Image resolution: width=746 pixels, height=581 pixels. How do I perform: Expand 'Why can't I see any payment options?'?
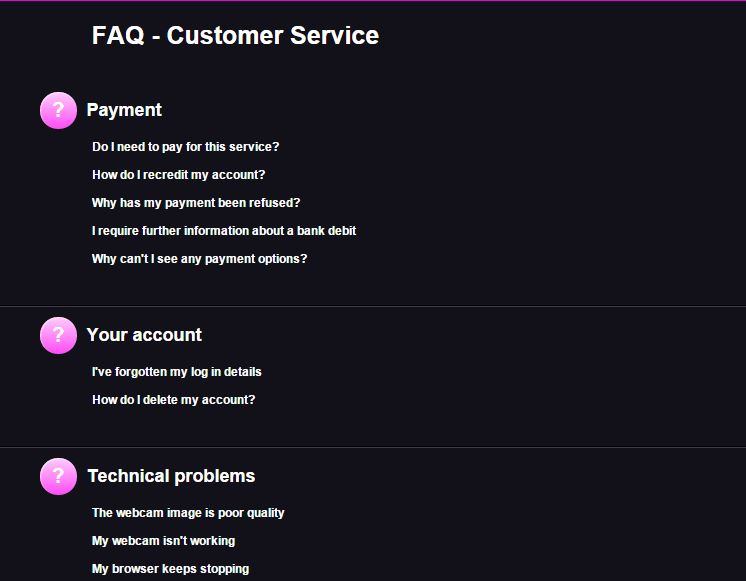(199, 259)
